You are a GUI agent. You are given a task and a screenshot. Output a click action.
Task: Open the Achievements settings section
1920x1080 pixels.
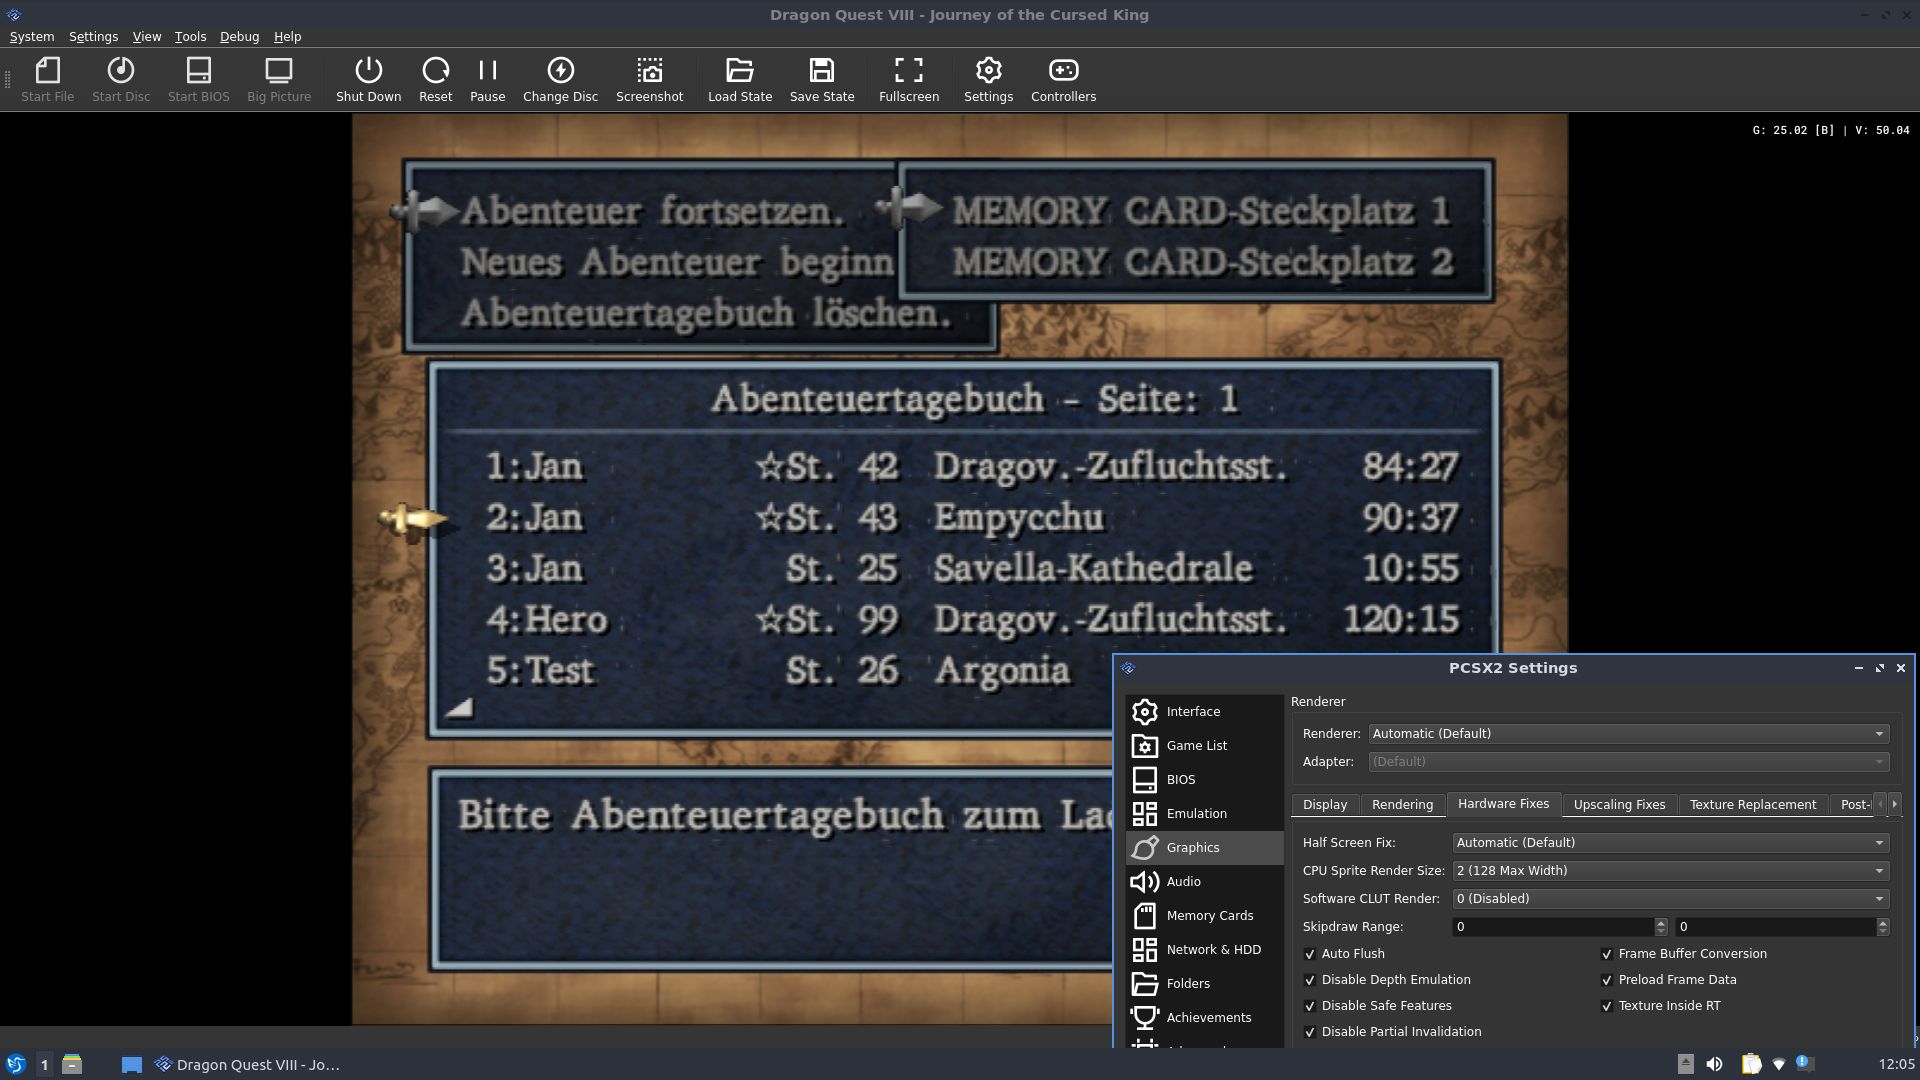coord(1209,1017)
